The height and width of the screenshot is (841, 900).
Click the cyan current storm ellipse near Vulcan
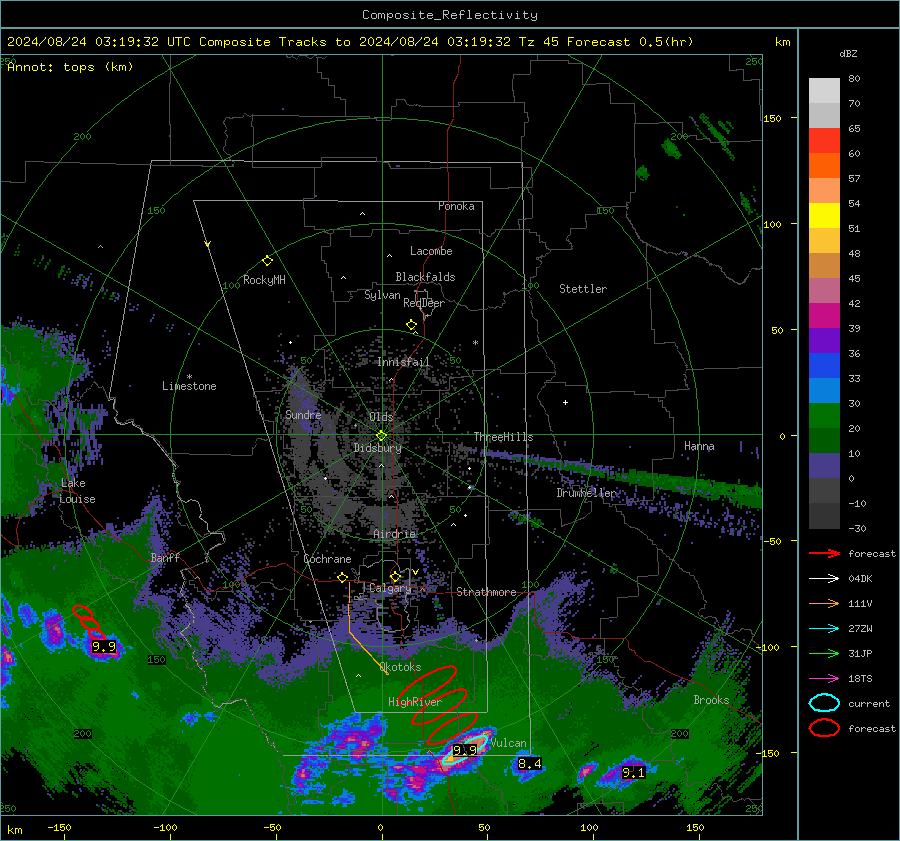coord(464,750)
